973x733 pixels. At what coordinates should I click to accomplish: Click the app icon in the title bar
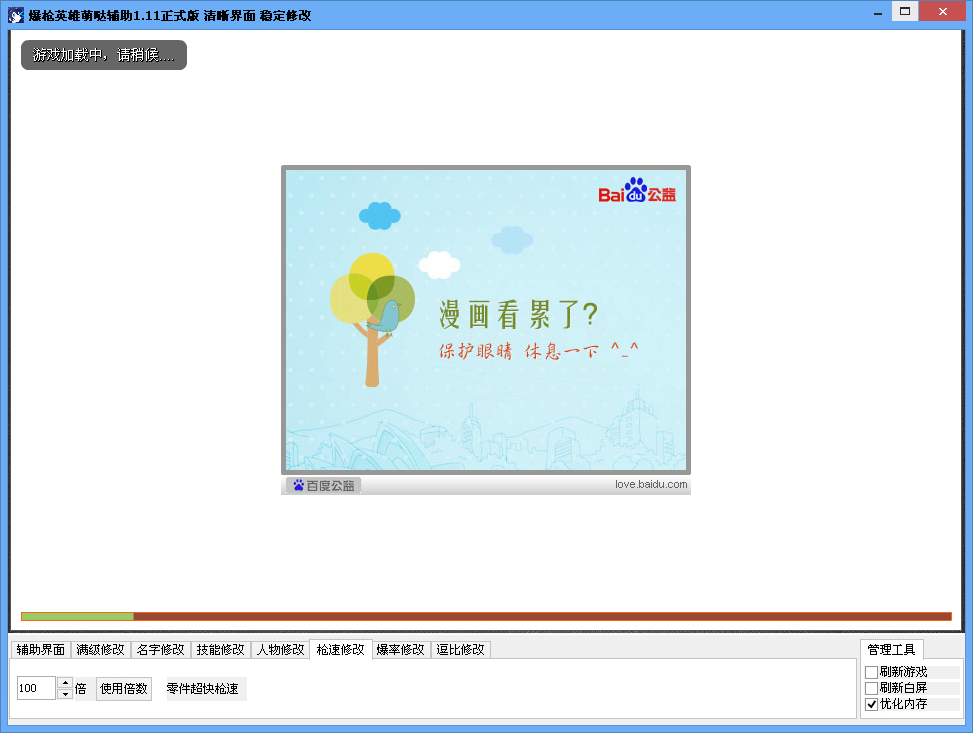16,15
